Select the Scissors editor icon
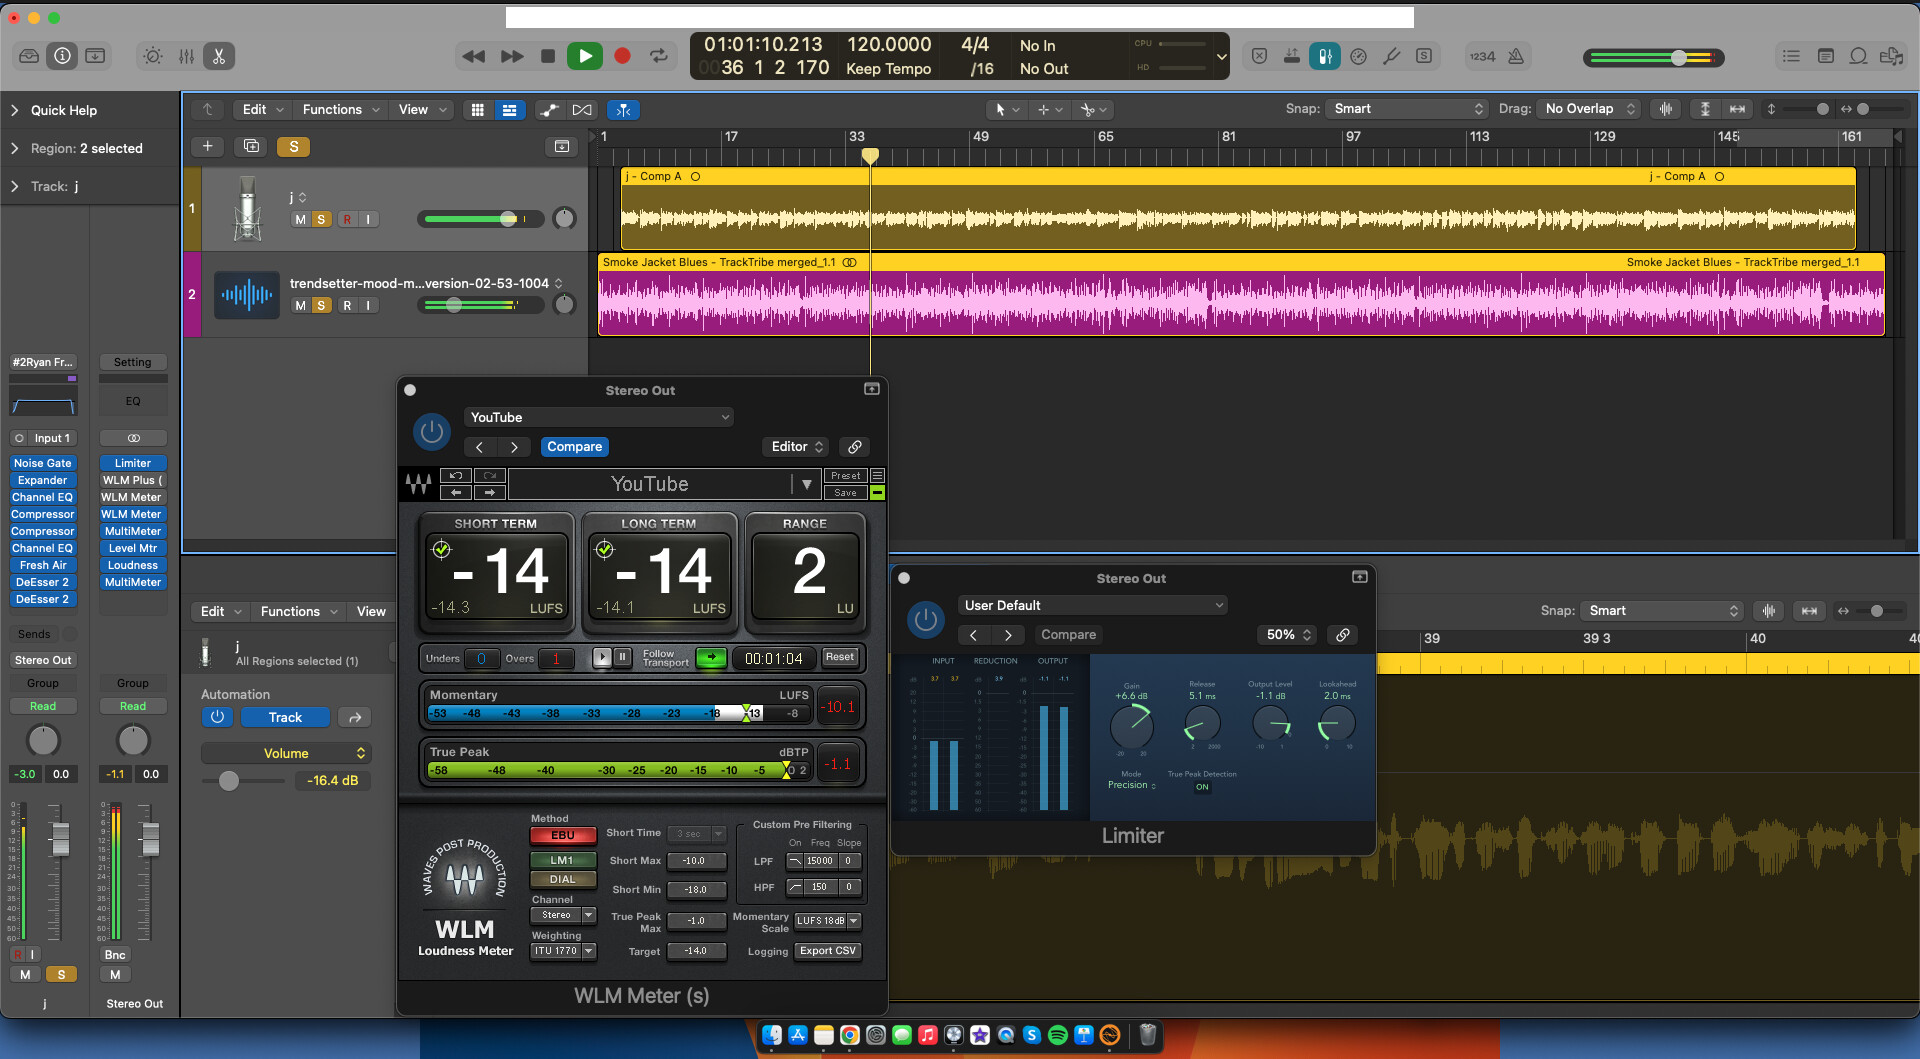The height and width of the screenshot is (1059, 1920). point(218,56)
